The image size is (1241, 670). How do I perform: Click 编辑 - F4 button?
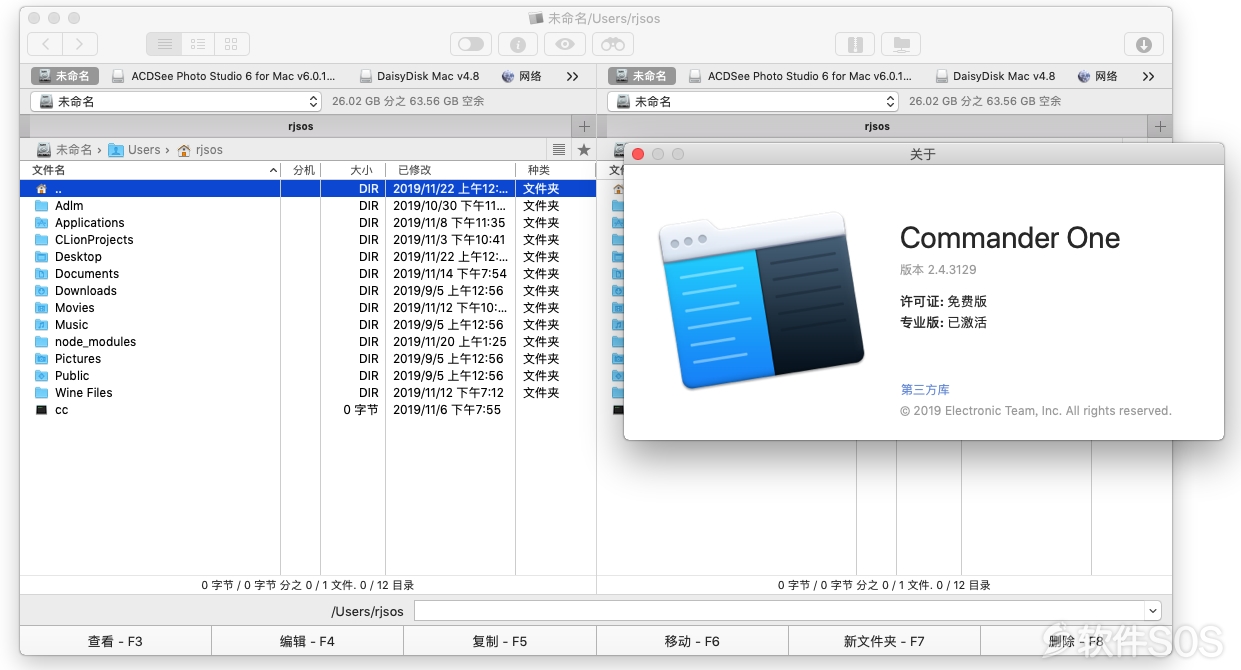click(x=307, y=641)
